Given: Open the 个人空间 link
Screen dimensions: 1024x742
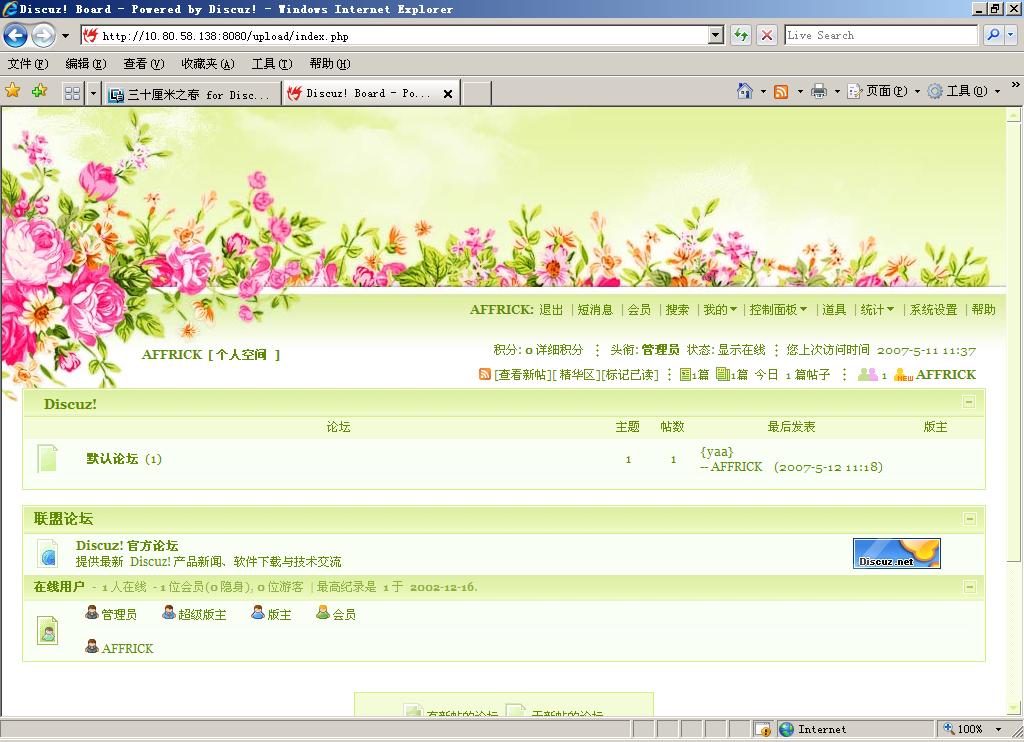Looking at the screenshot, I should (x=242, y=355).
